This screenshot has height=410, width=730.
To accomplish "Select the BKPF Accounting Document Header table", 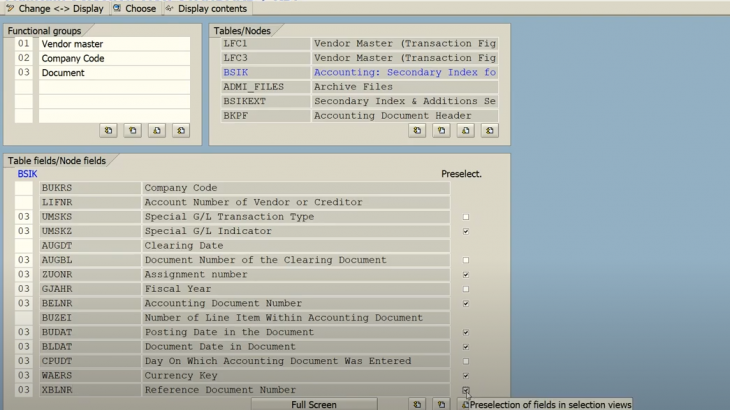I will click(x=359, y=116).
